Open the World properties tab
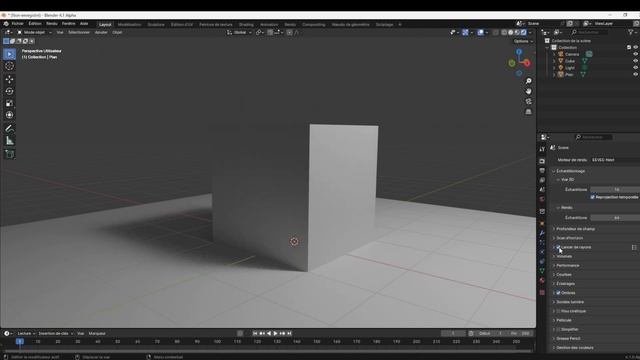 (x=542, y=199)
